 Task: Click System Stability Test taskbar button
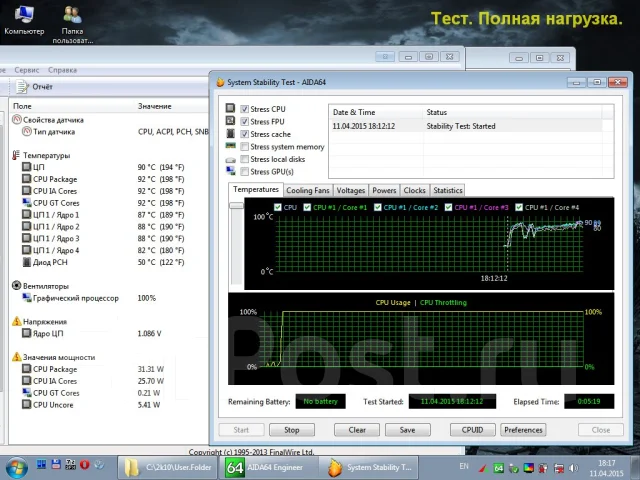tap(369, 467)
